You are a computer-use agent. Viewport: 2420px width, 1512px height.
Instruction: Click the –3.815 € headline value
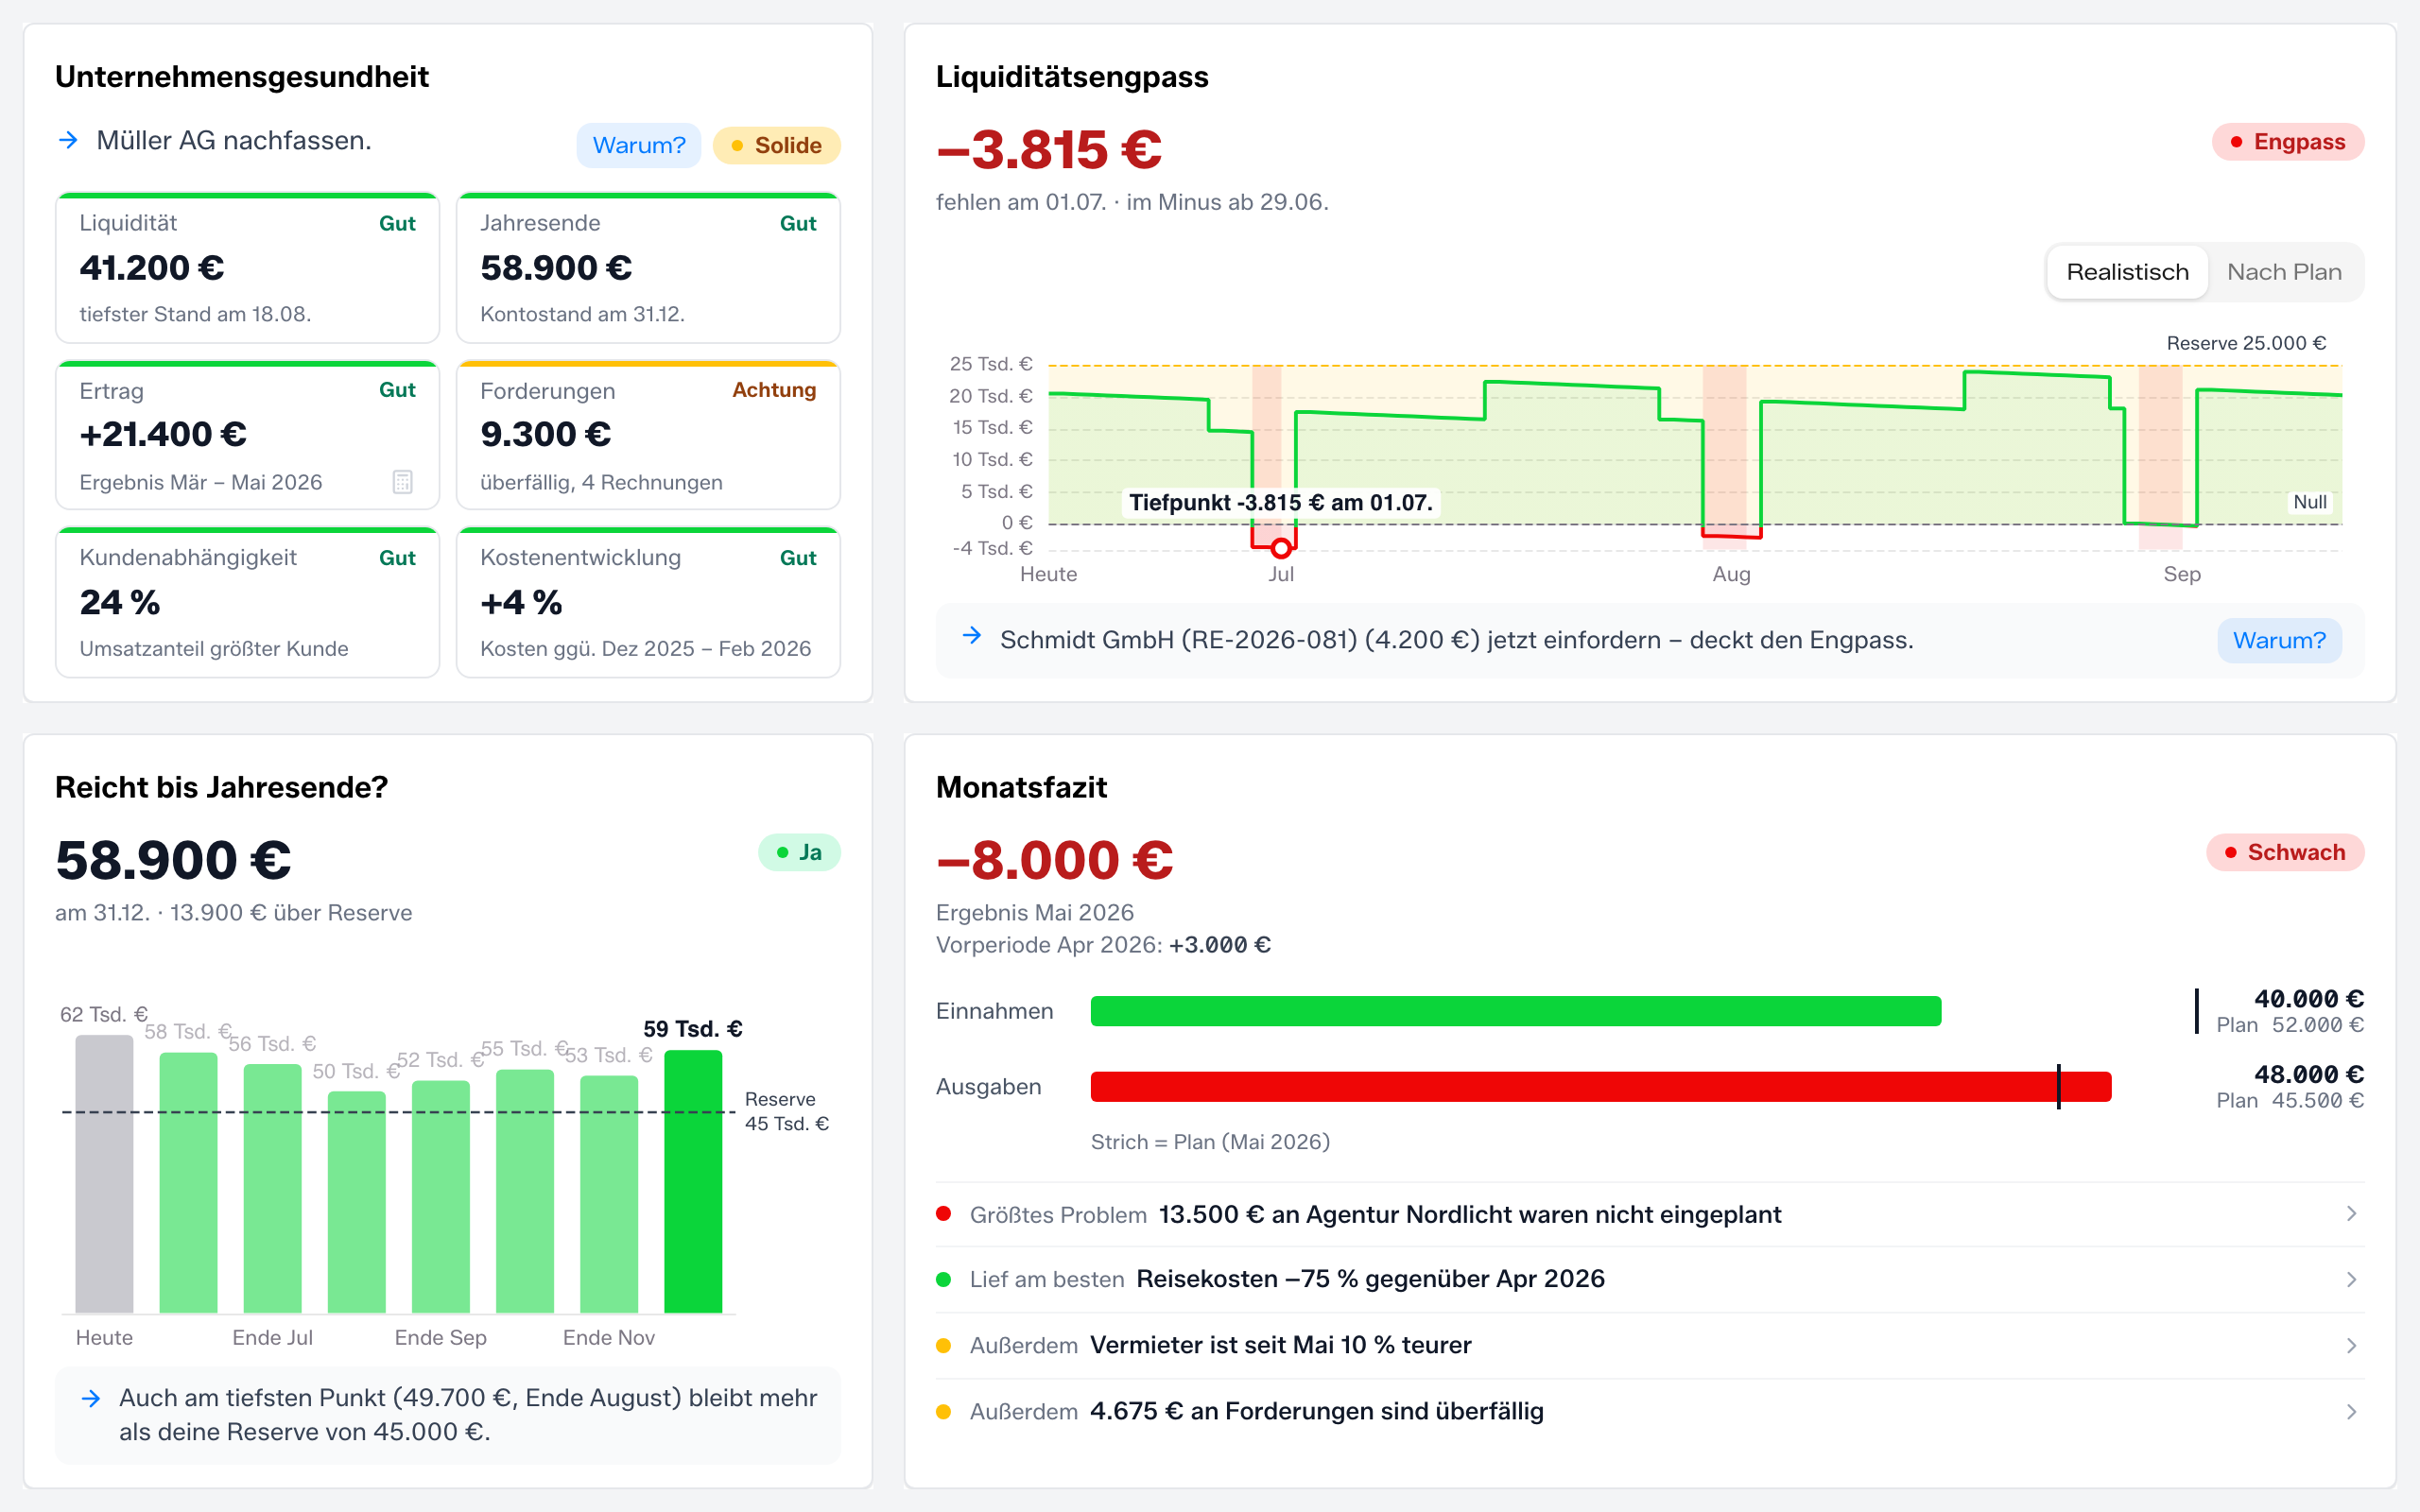coord(1049,150)
